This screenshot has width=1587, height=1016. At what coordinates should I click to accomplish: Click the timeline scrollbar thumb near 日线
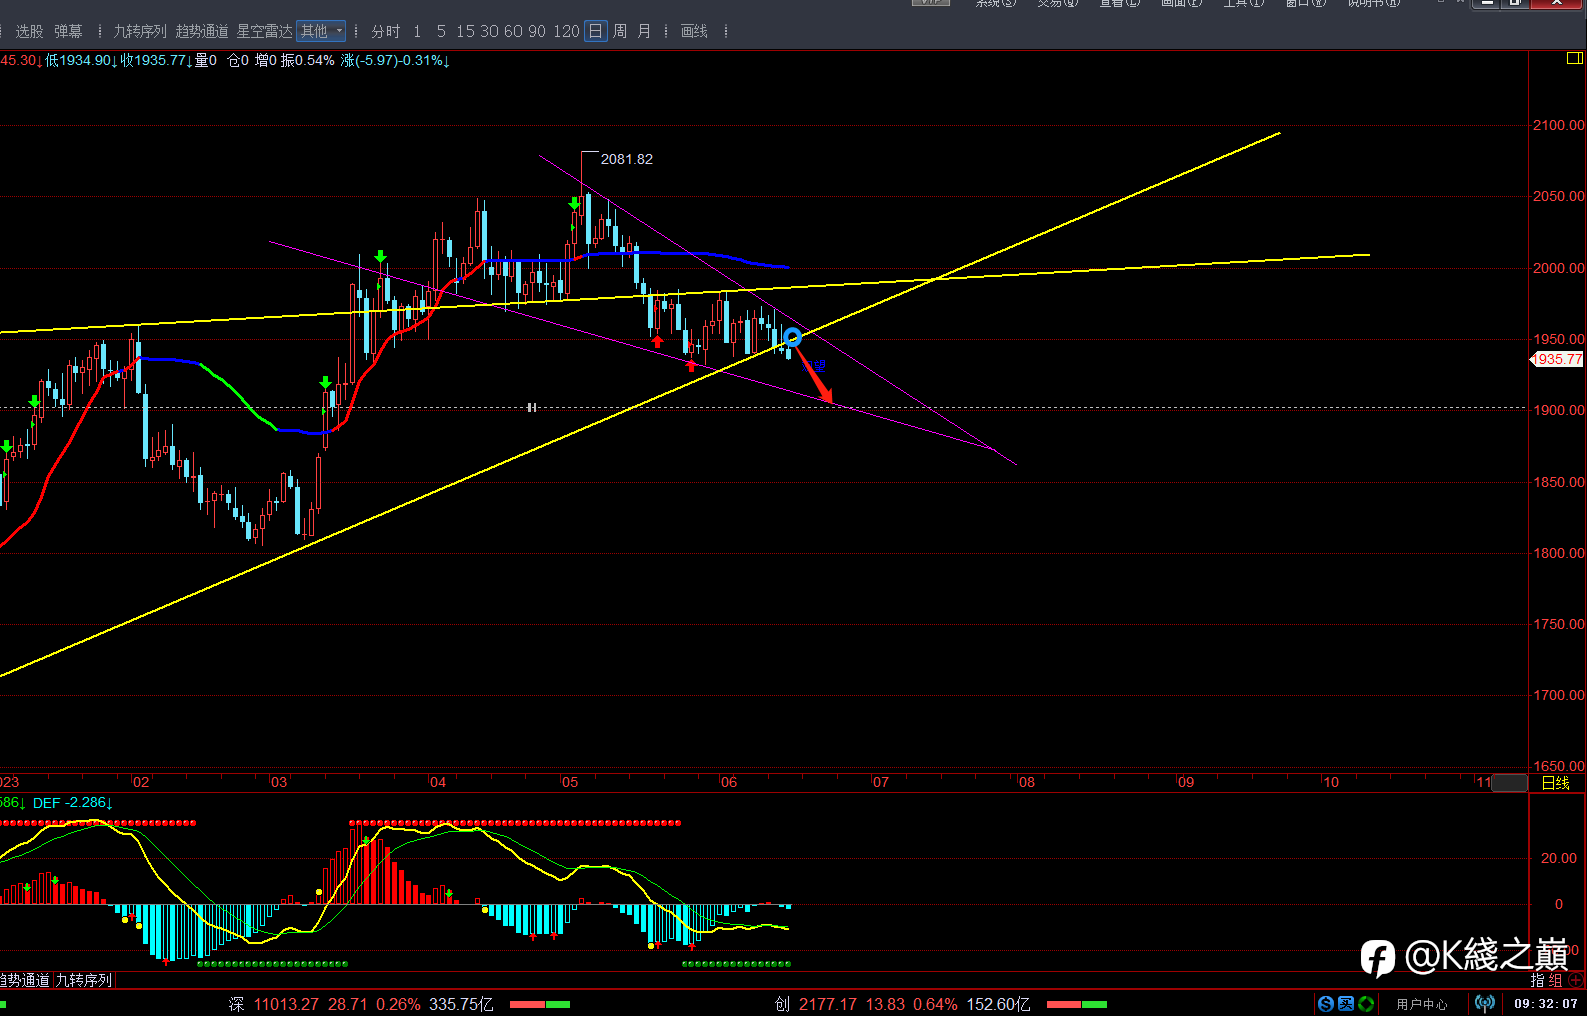pyautogui.click(x=1510, y=783)
